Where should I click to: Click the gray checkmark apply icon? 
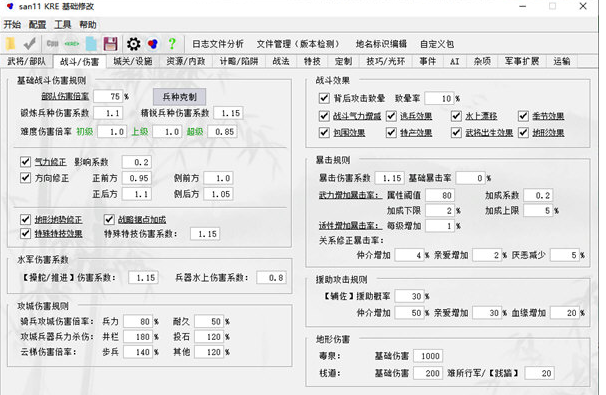tap(30, 44)
